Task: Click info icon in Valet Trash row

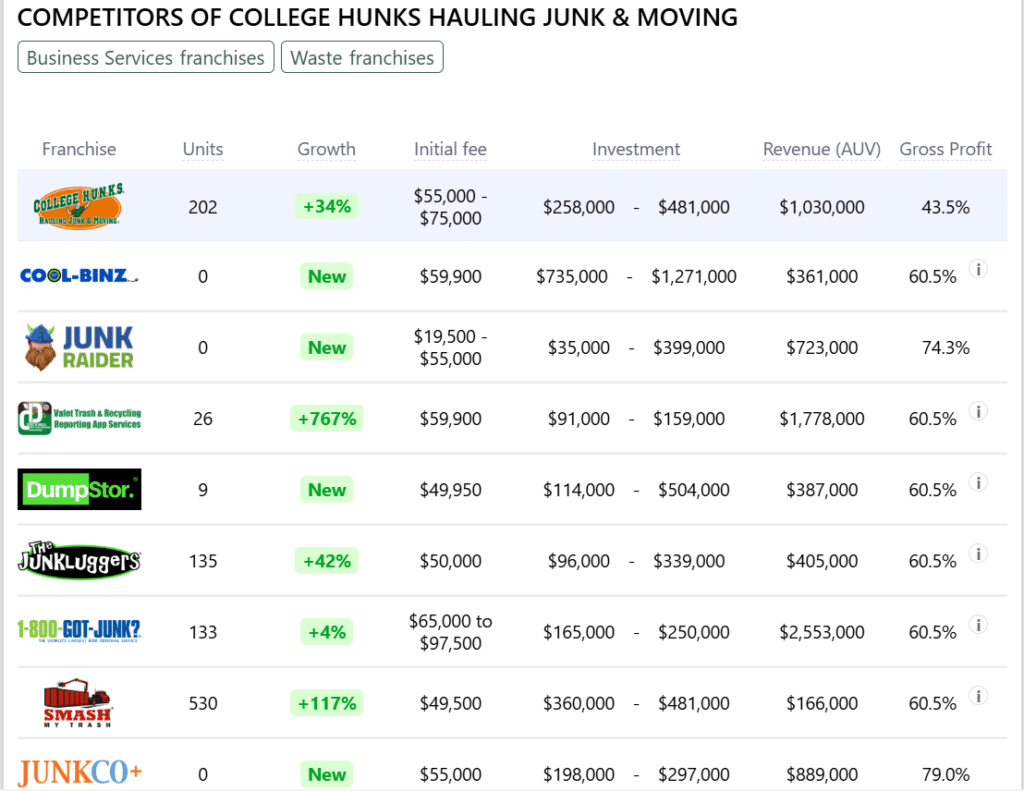Action: coord(978,411)
